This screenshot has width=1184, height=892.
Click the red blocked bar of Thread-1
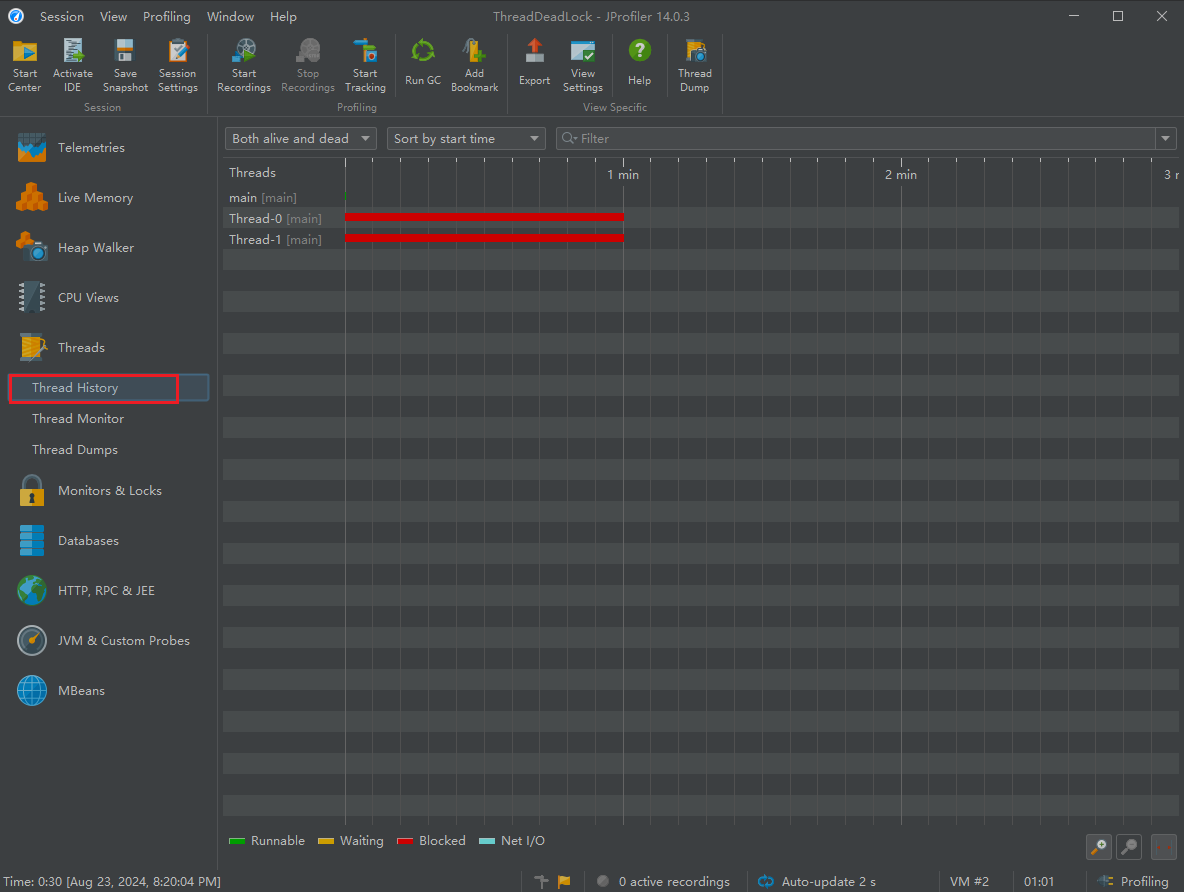coord(484,239)
